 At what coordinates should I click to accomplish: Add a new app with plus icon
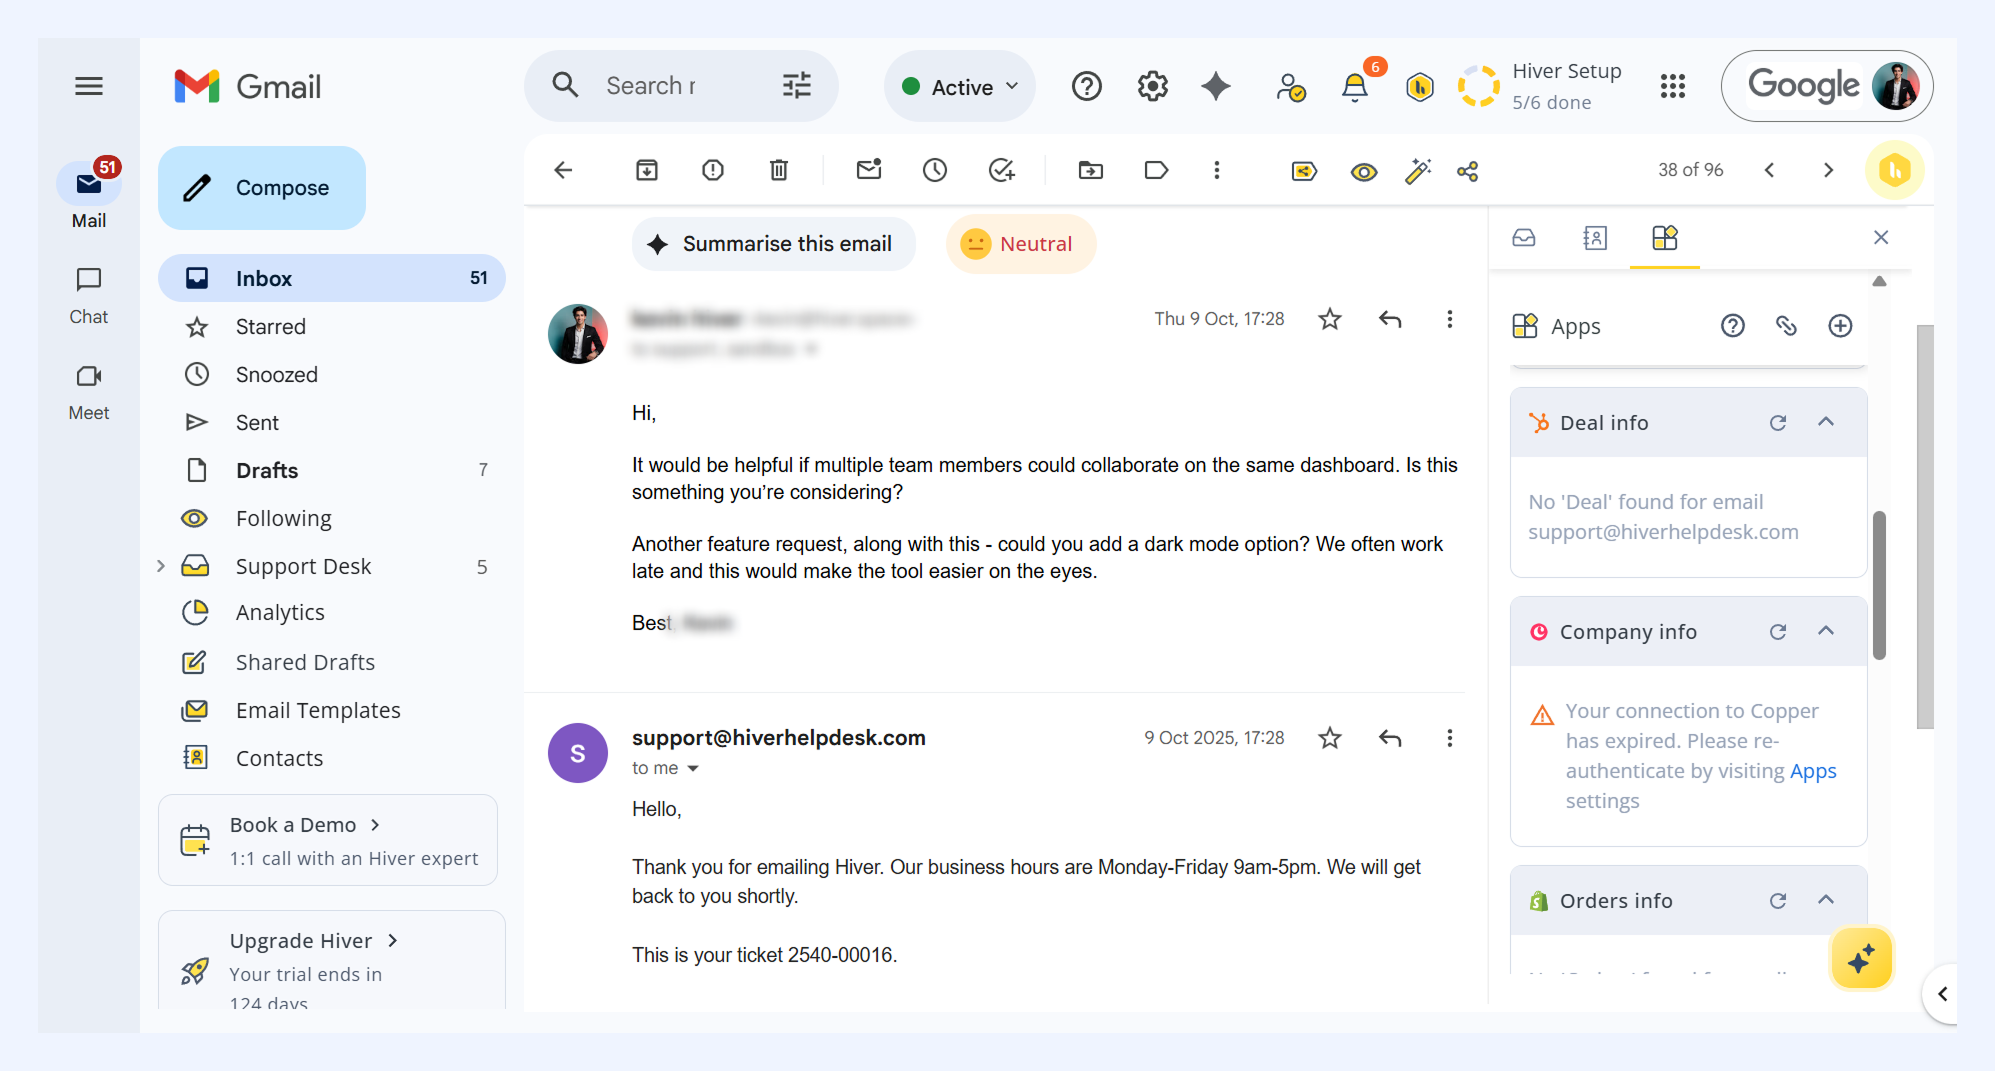tap(1840, 326)
